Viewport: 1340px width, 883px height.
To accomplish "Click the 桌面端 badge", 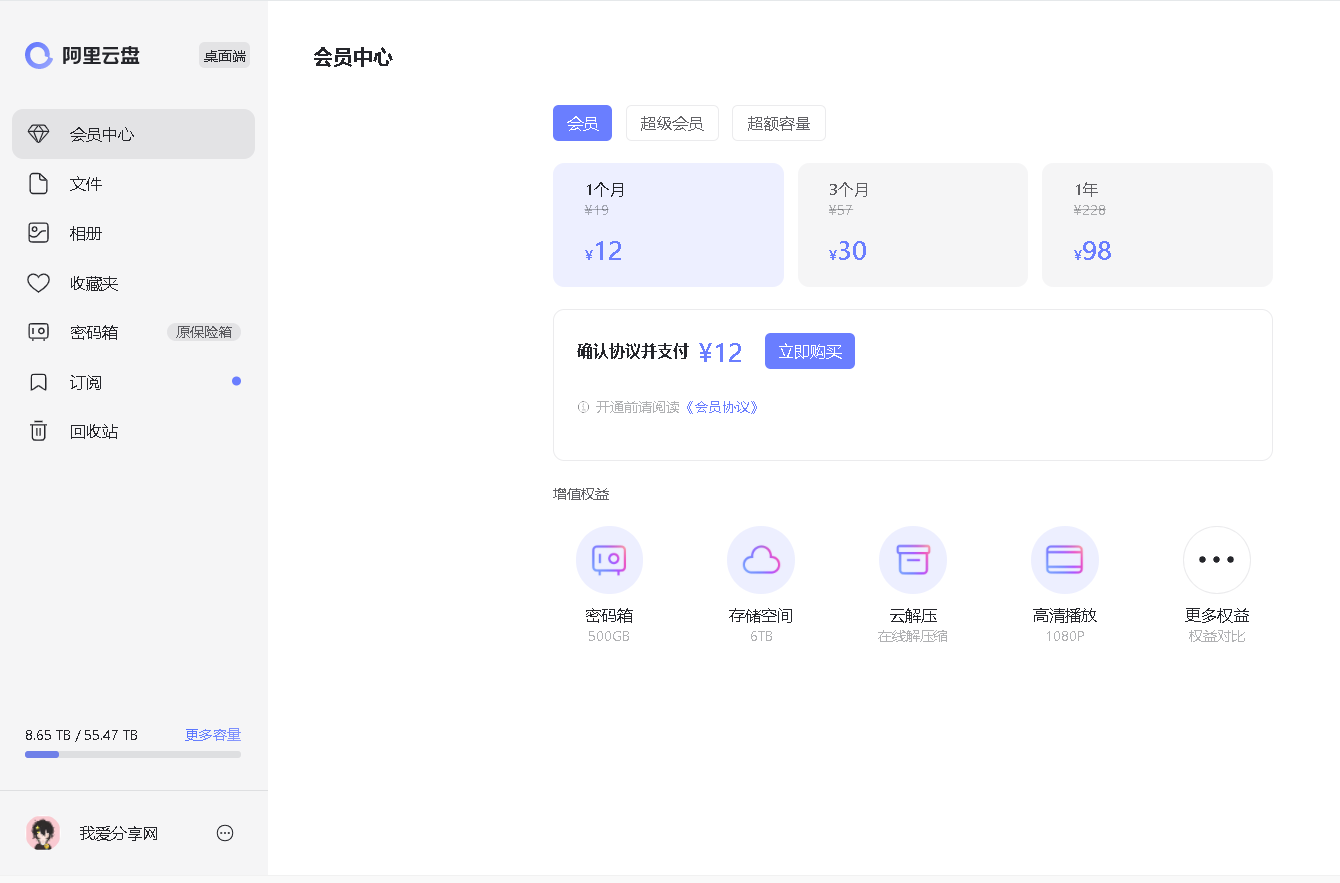I will point(225,56).
